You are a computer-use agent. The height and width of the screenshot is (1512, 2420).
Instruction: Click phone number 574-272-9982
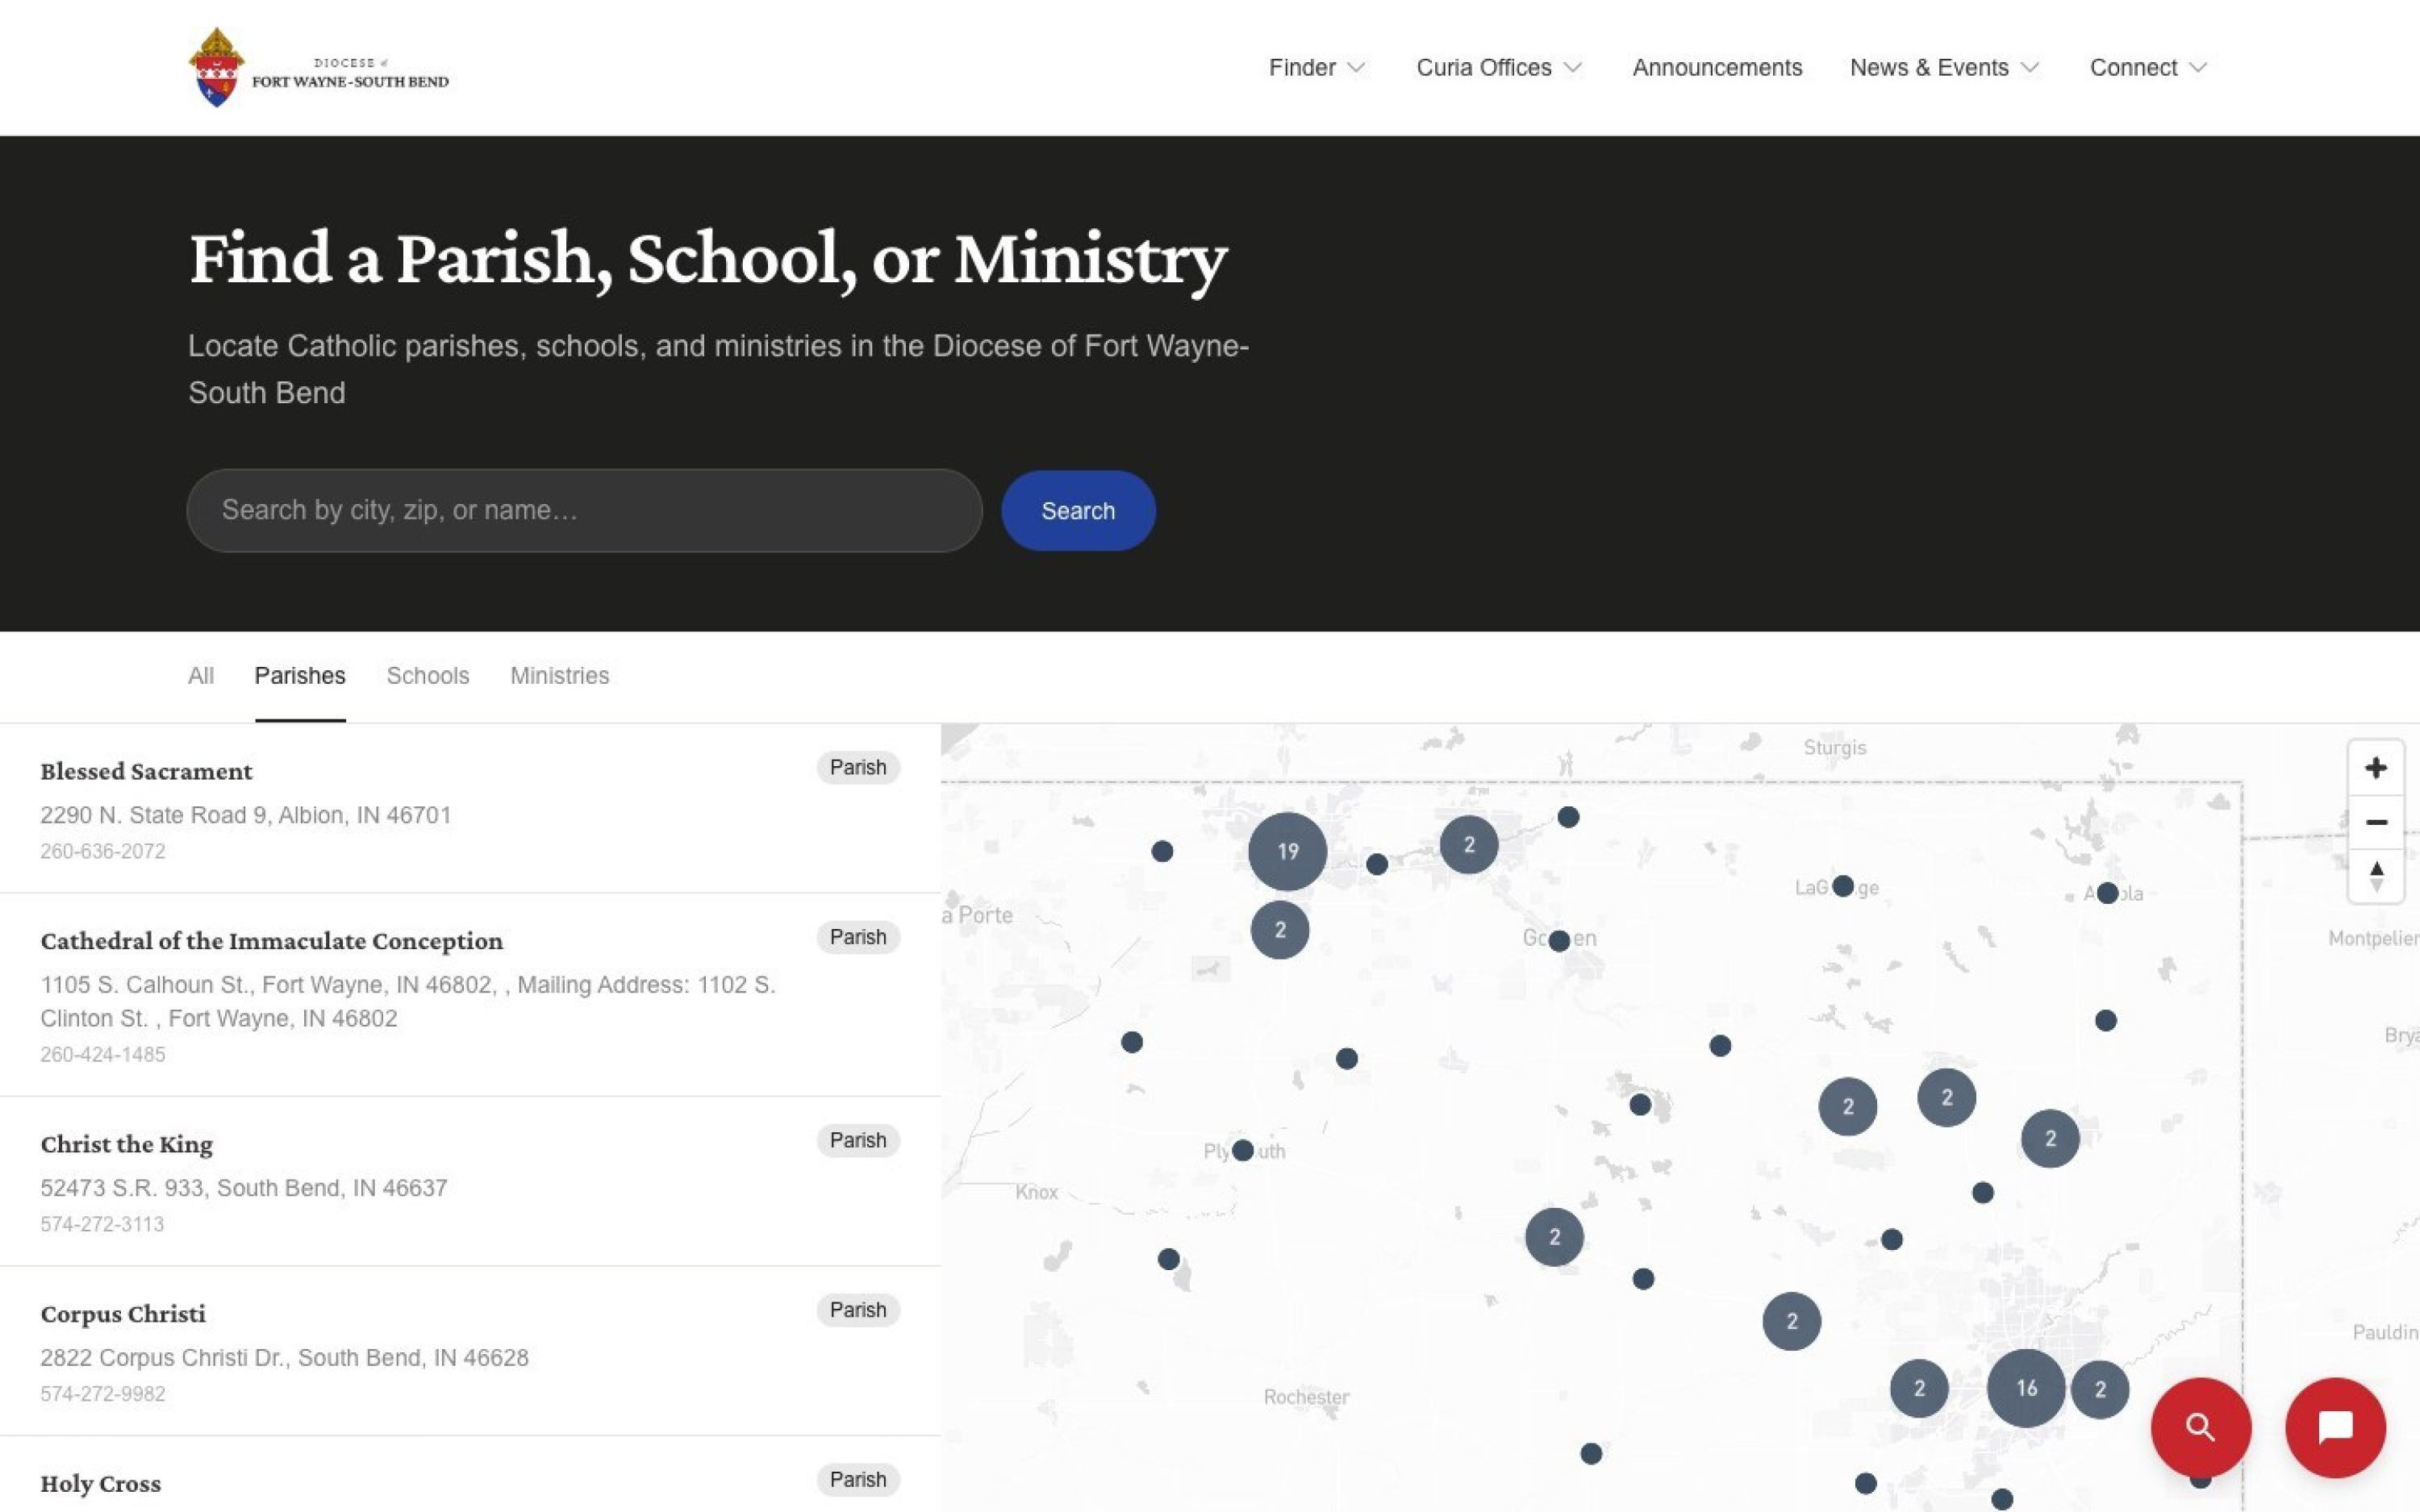[103, 1394]
